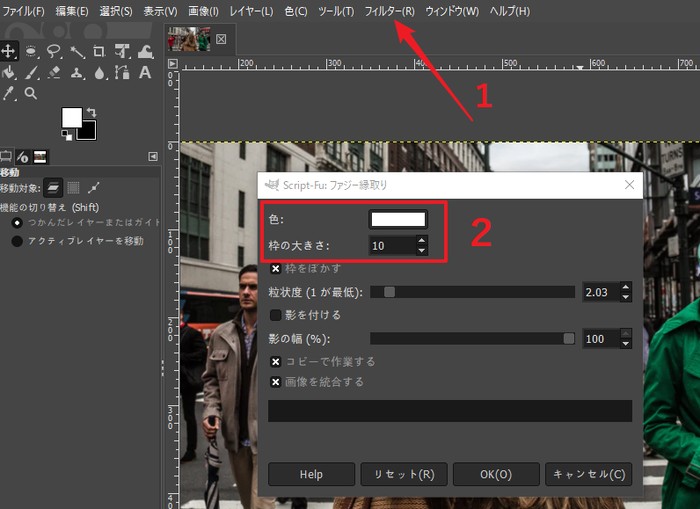Select the Clone stamp tool
The width and height of the screenshot is (700, 509).
pyautogui.click(x=77, y=72)
